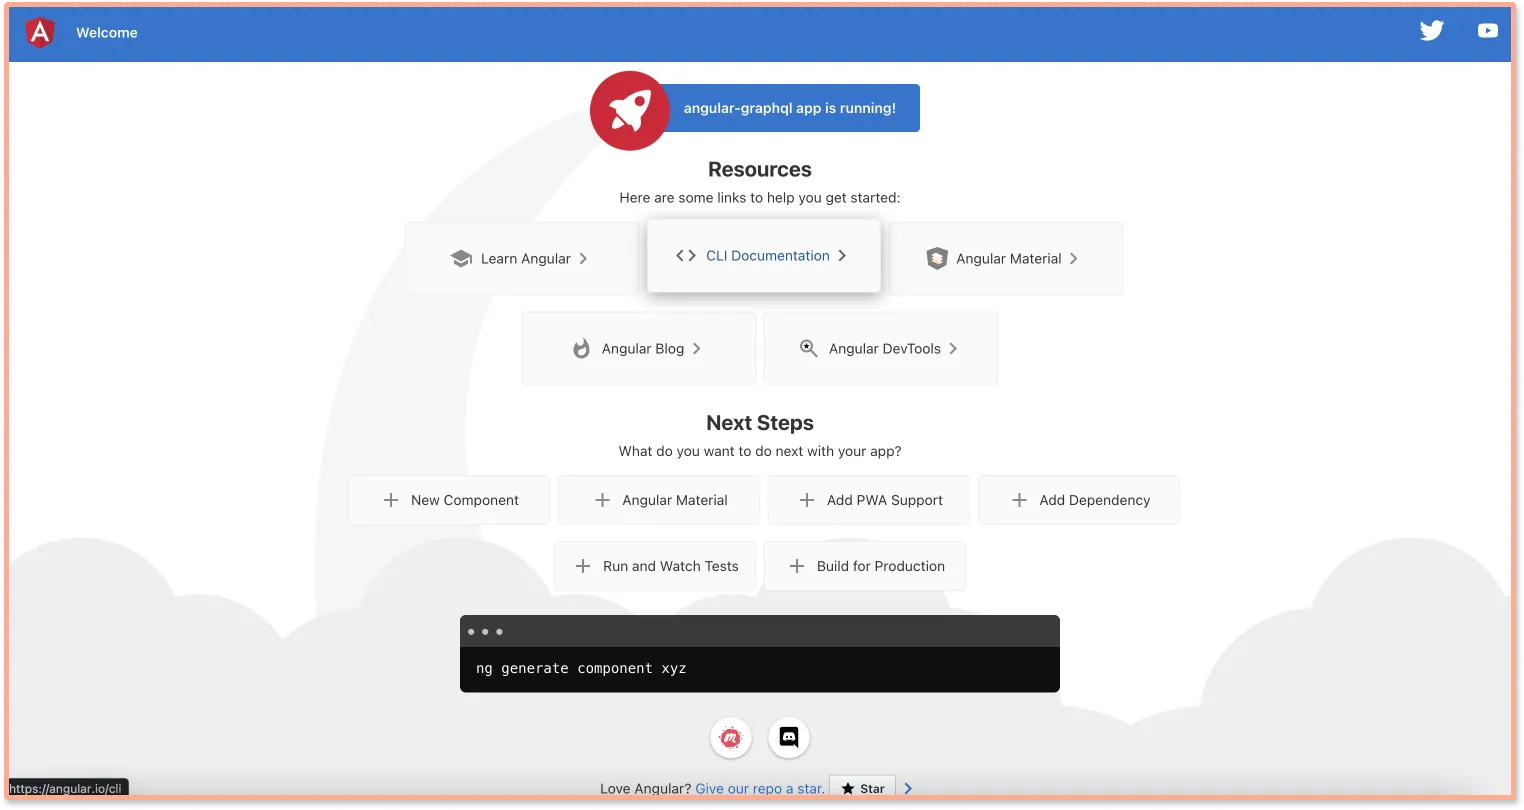Viewport: 1524px width, 810px height.
Task: Select Build for Production
Action: 865,566
